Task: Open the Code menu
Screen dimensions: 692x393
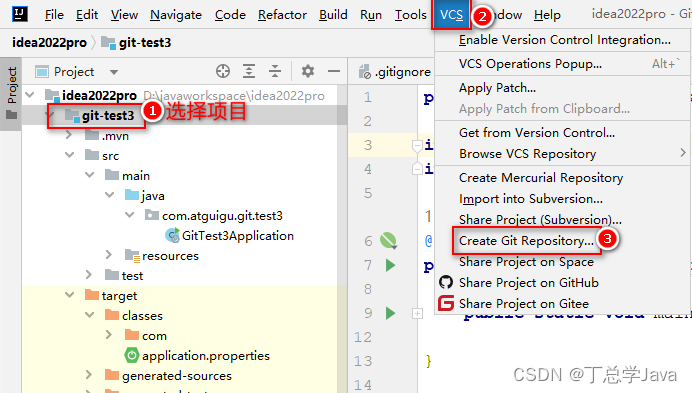Action: pyautogui.click(x=230, y=15)
